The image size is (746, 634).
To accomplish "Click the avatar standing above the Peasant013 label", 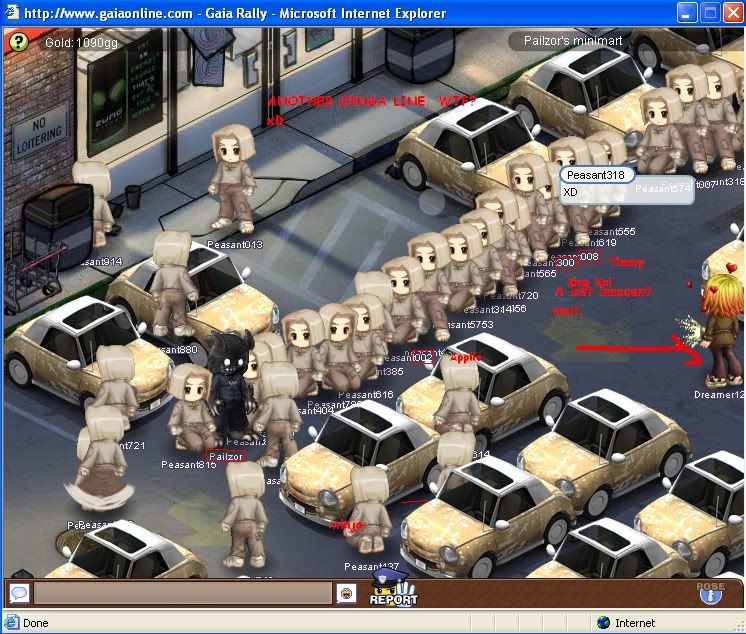I will pyautogui.click(x=233, y=178).
